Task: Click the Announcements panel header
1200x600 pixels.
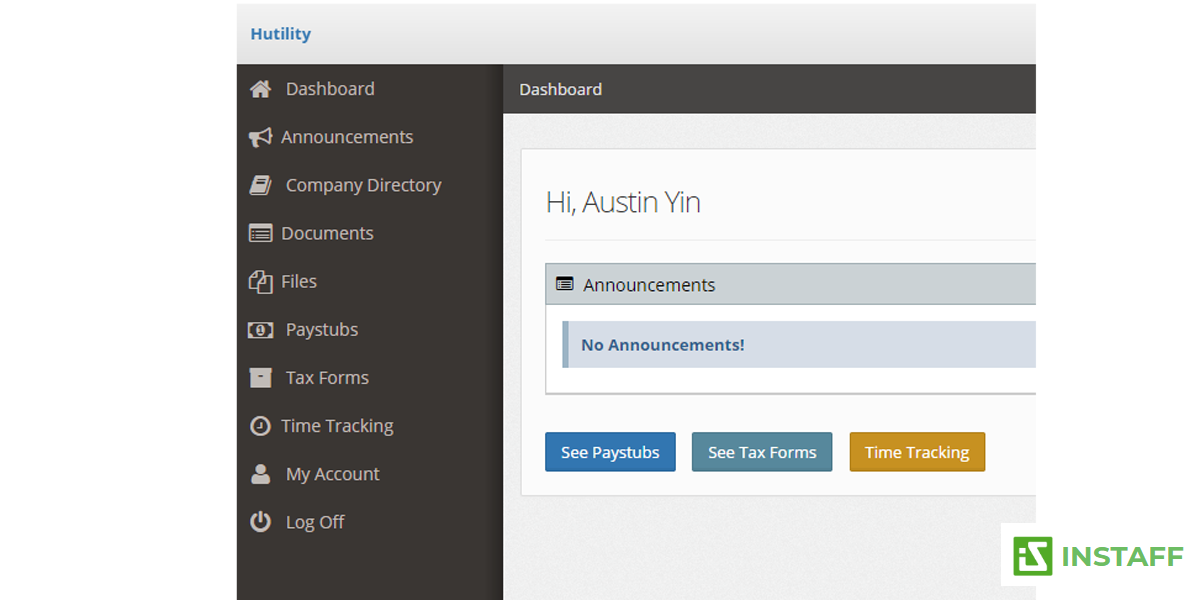Action: [x=789, y=285]
